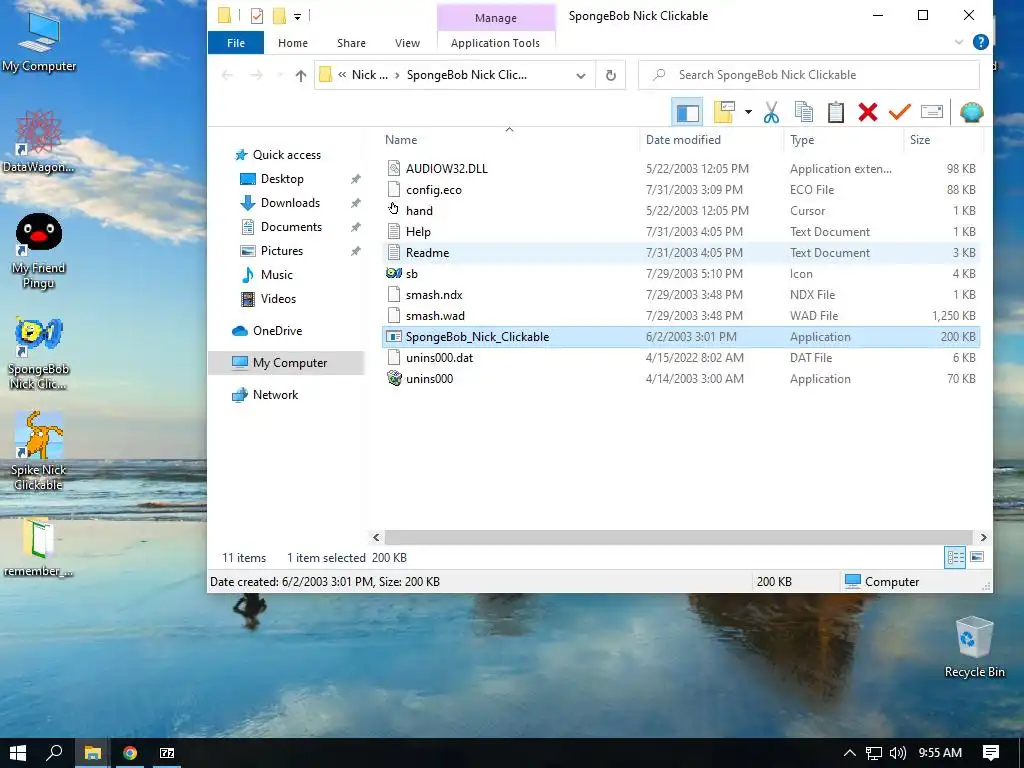
Task: Click the envelope email icon in toolbar
Action: [932, 112]
